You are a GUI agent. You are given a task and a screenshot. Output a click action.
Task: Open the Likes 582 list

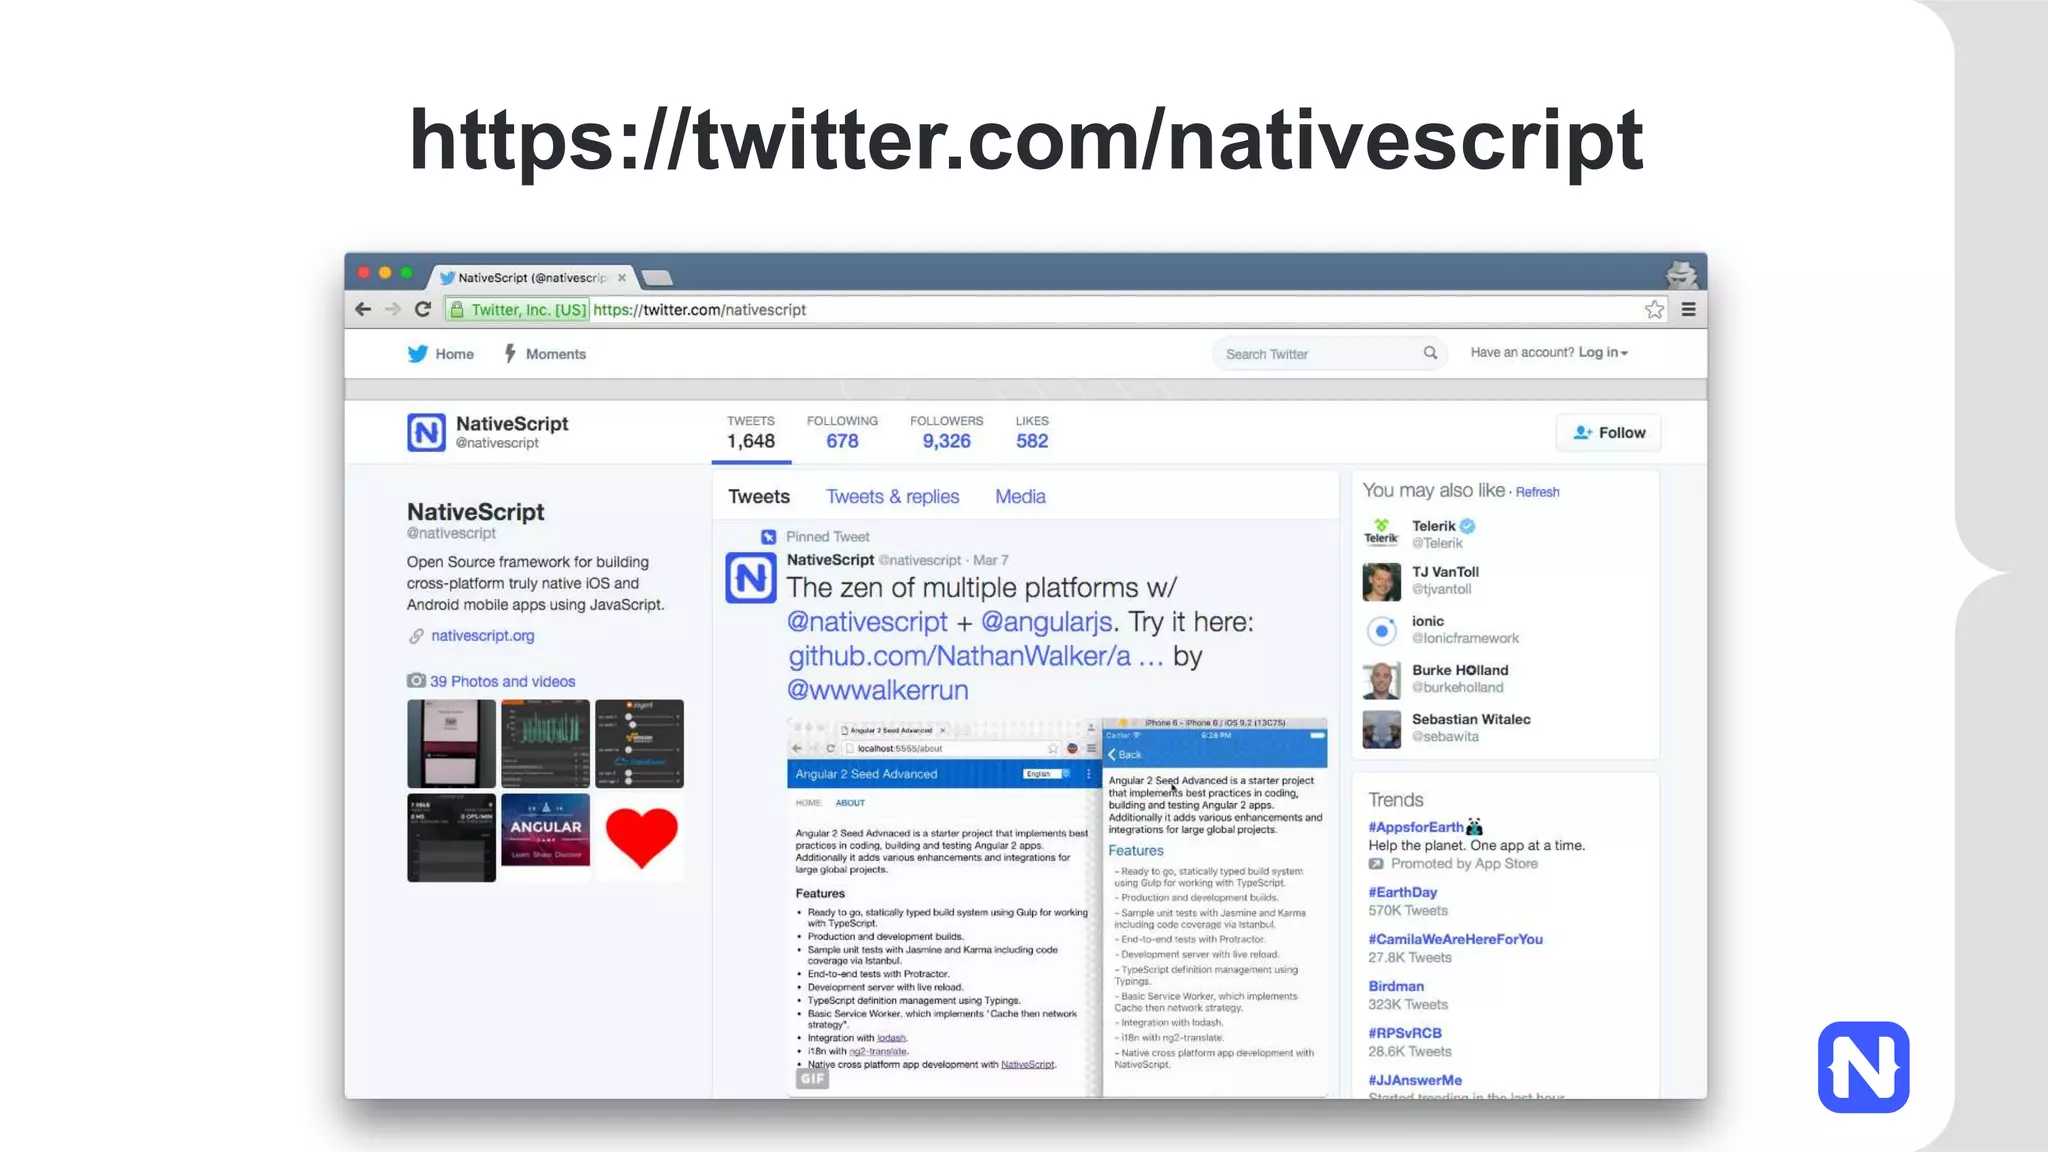[x=1032, y=433]
